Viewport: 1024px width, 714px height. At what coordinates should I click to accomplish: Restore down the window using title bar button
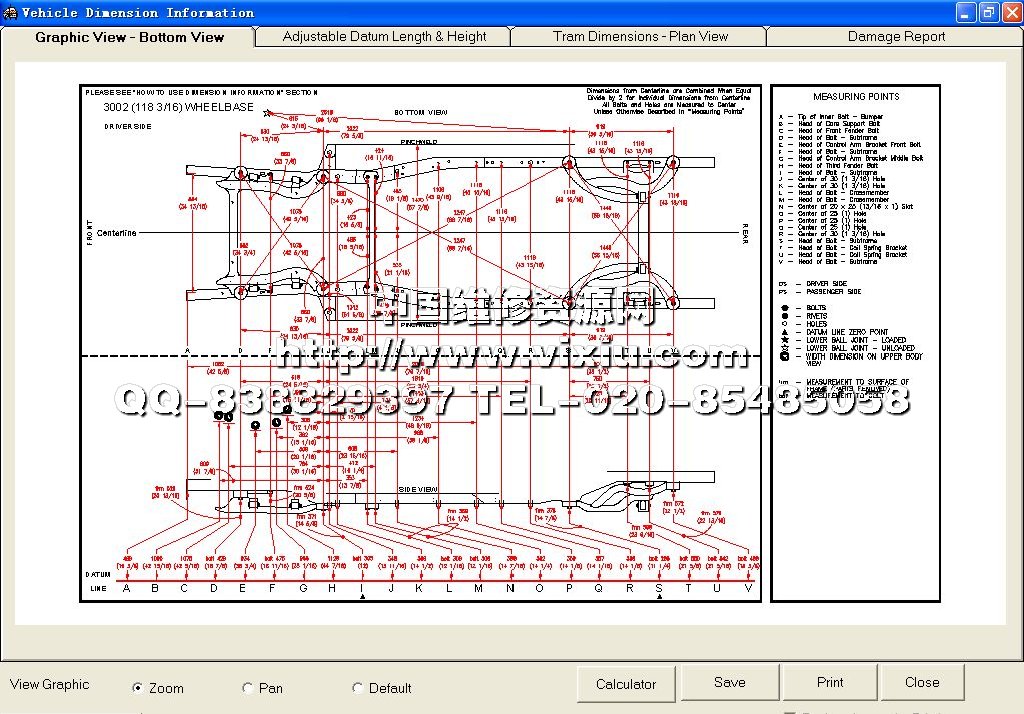click(988, 12)
